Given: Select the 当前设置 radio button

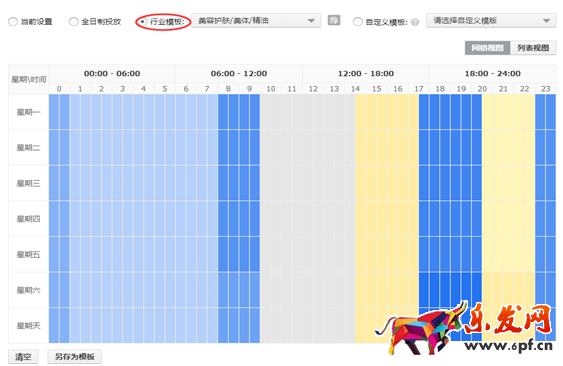Looking at the screenshot, I should click(13, 22).
